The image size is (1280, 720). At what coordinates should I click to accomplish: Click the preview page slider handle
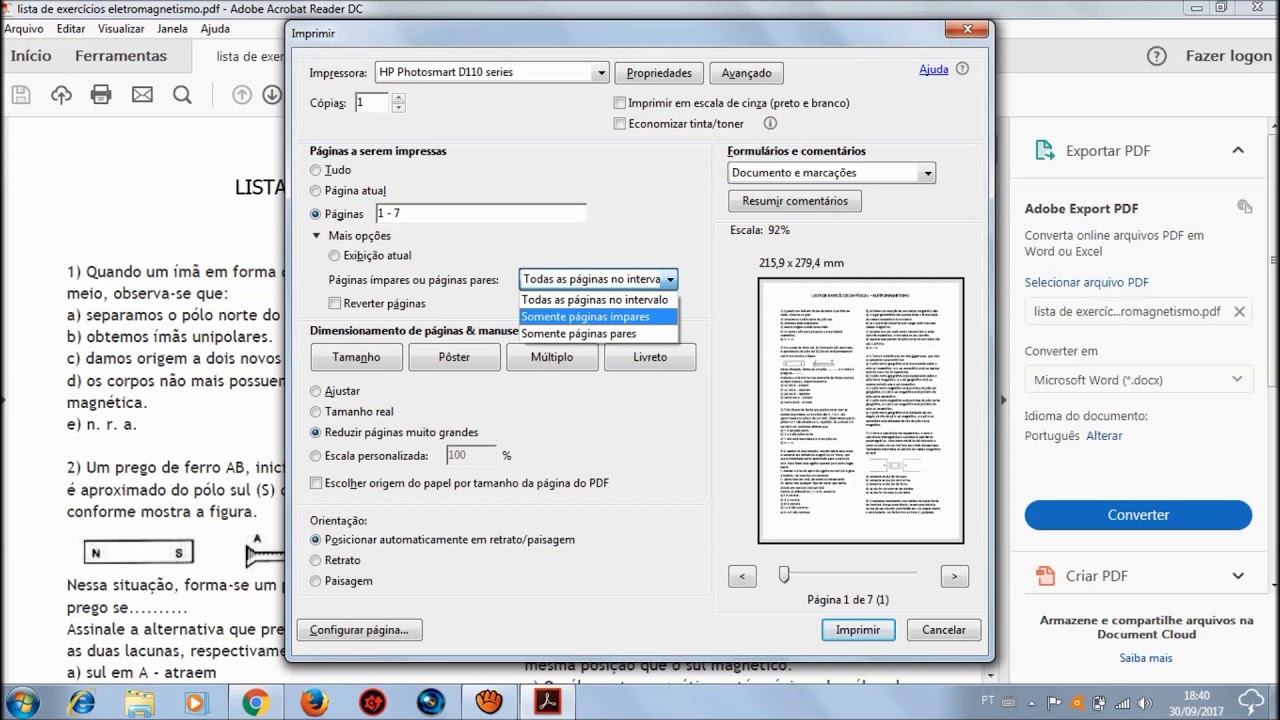point(784,574)
